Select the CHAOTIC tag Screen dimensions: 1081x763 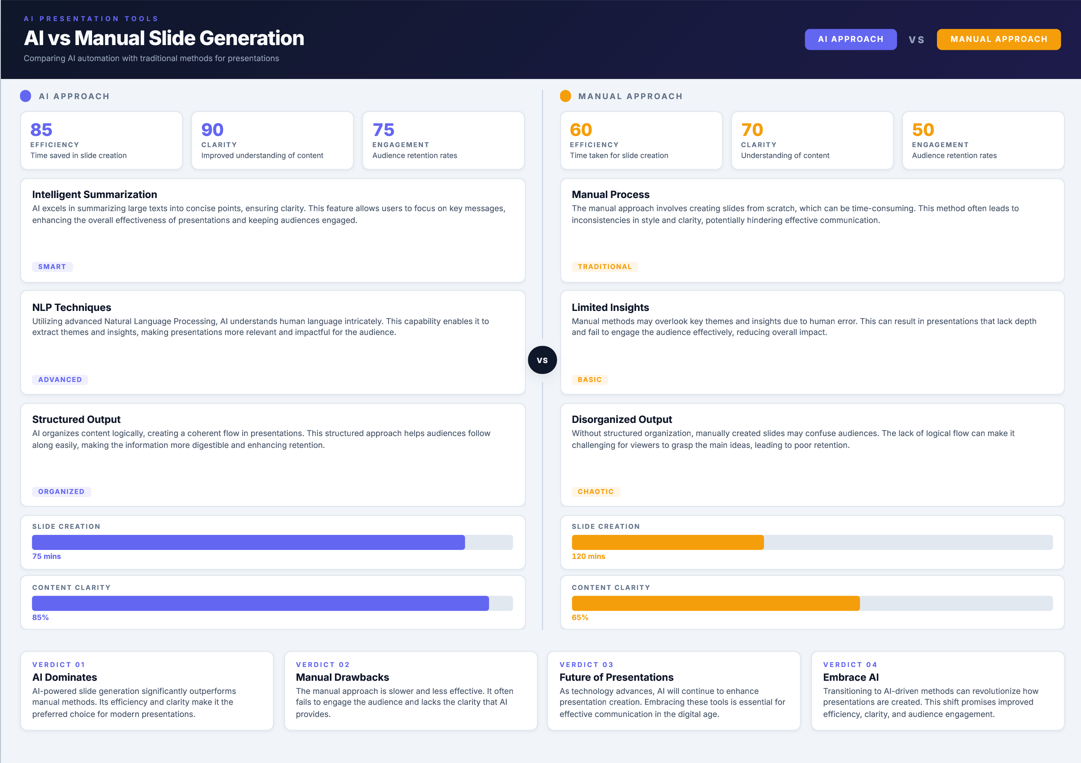(x=596, y=492)
